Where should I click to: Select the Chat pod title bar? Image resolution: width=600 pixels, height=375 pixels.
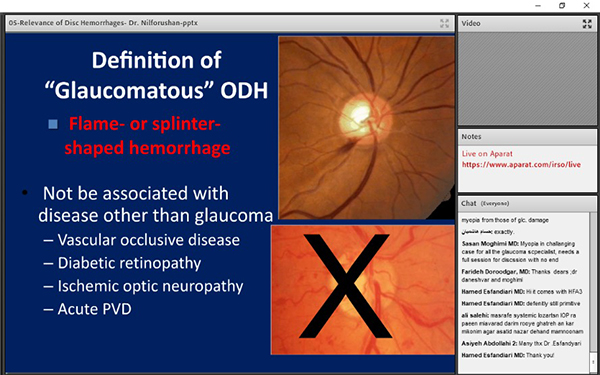coord(527,204)
